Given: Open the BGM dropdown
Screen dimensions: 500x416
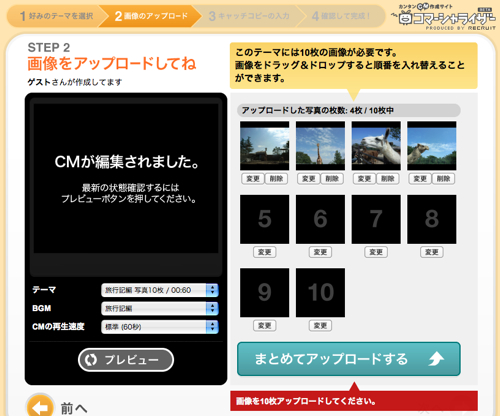Looking at the screenshot, I should pos(160,308).
